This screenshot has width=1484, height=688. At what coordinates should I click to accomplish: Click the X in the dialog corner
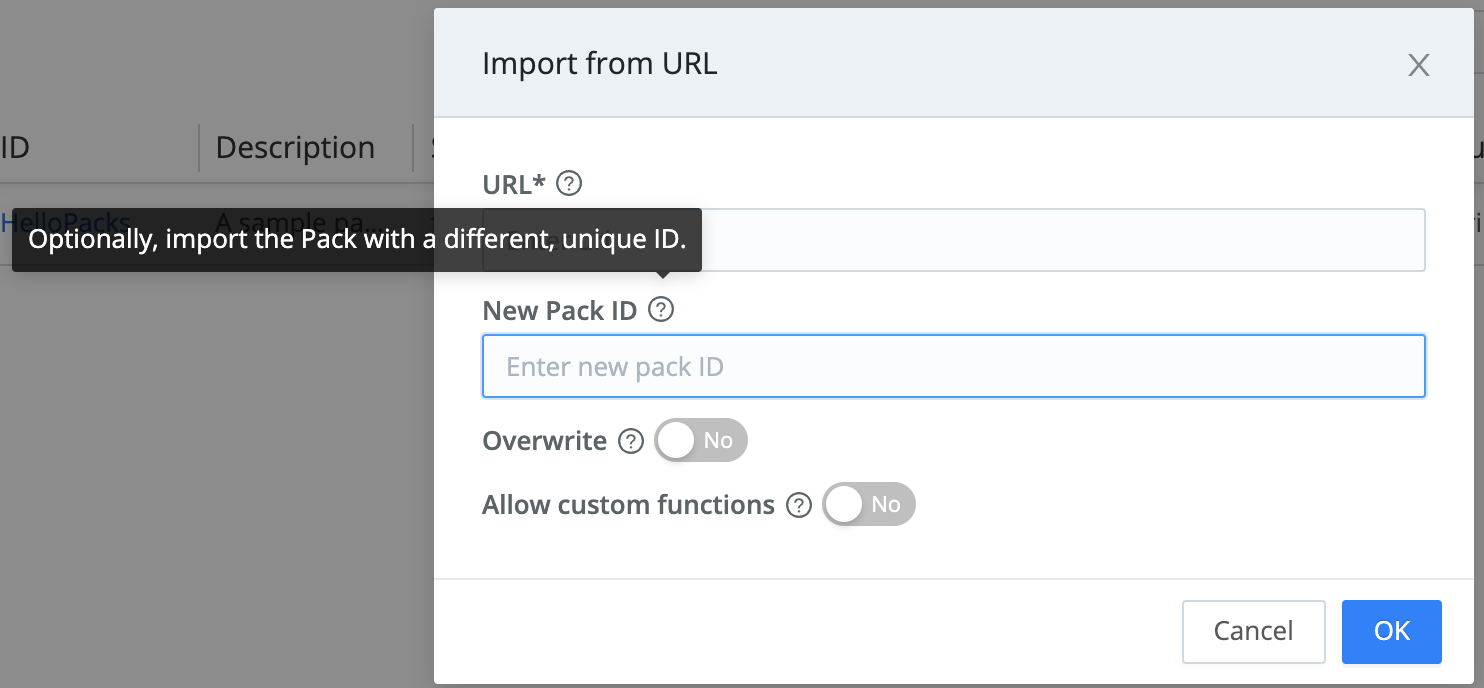pyautogui.click(x=1419, y=64)
